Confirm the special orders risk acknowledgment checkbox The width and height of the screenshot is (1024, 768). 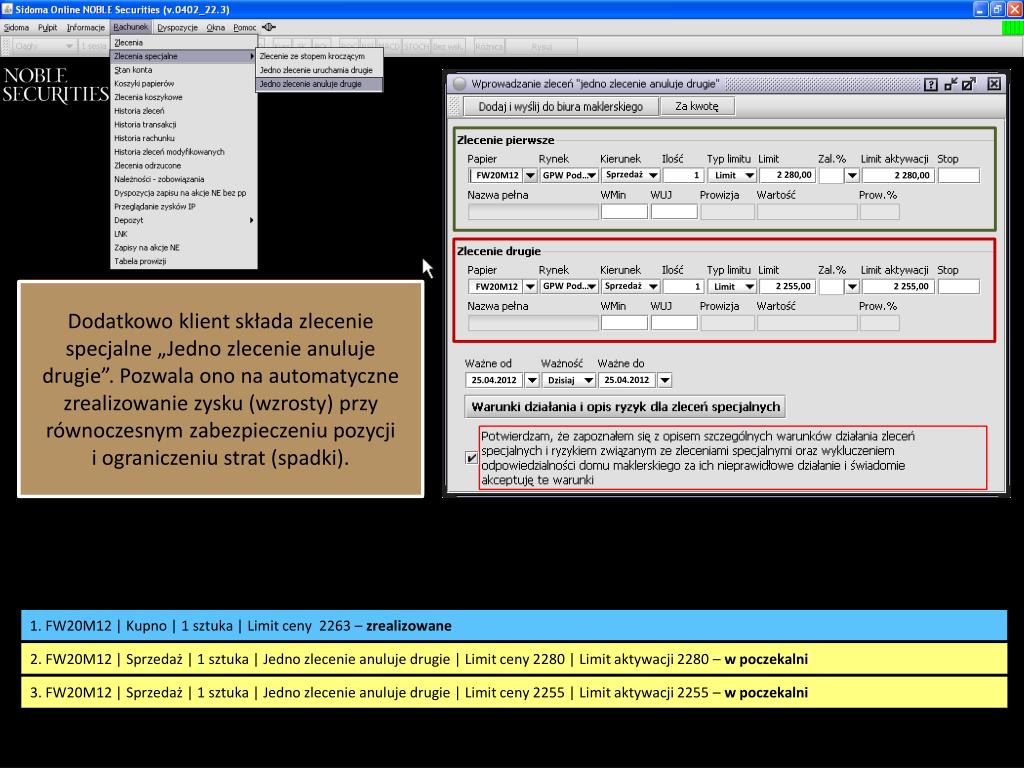(472, 458)
